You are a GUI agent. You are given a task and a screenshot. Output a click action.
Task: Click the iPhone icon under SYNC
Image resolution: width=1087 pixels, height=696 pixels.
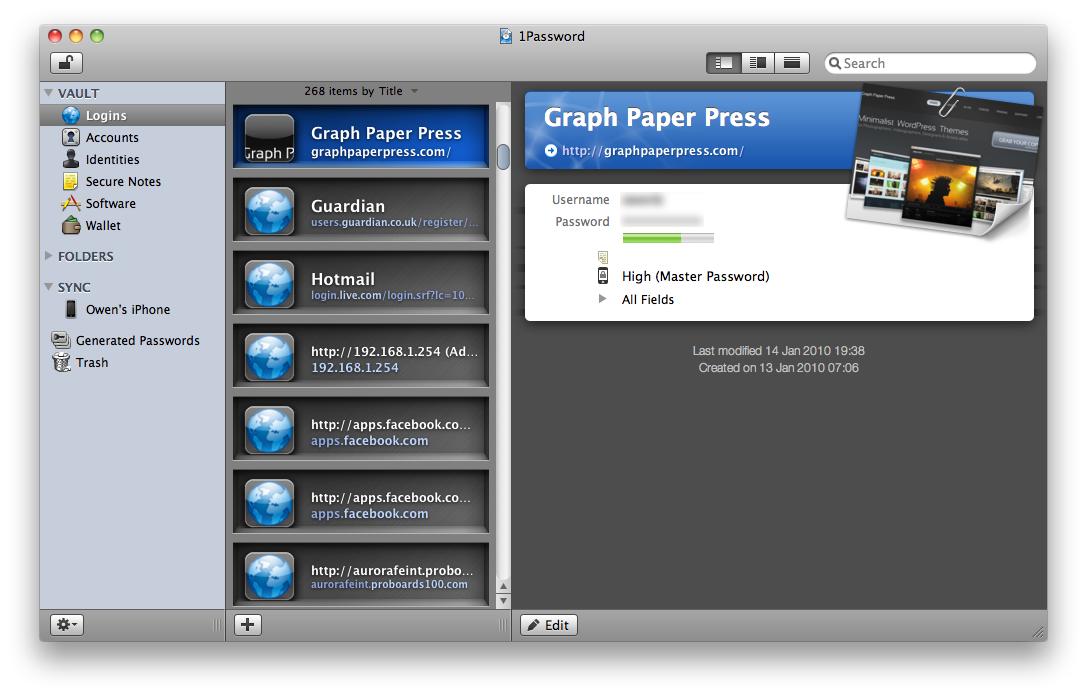[x=71, y=309]
